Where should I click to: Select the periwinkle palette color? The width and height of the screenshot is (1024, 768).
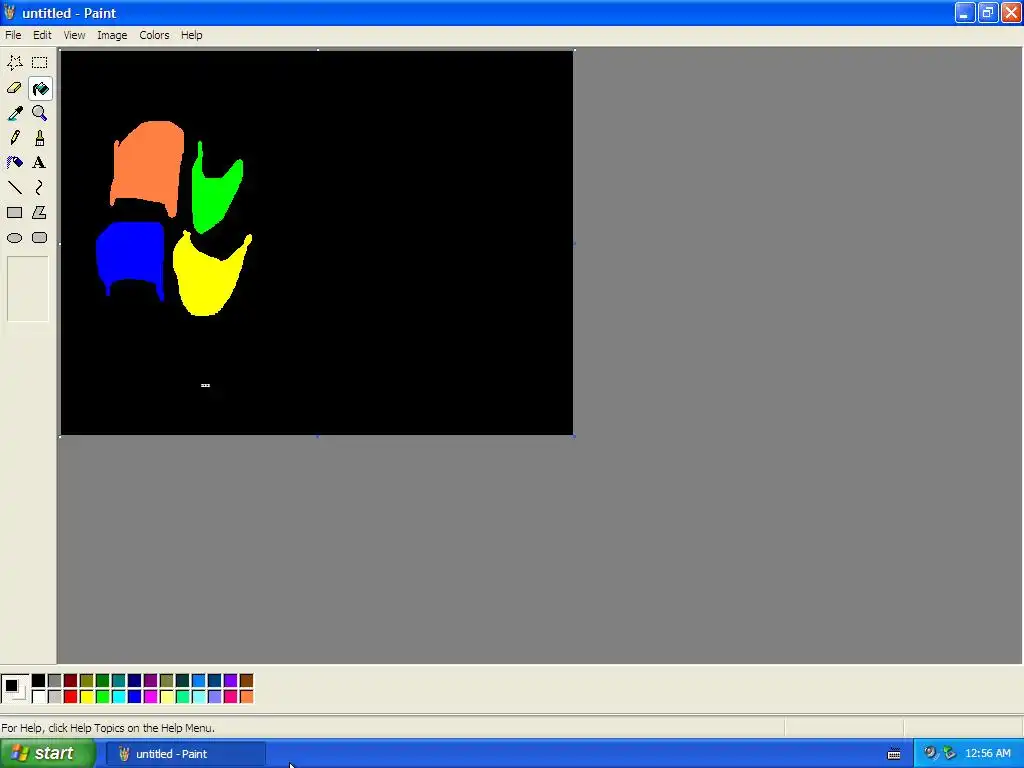(x=214, y=697)
